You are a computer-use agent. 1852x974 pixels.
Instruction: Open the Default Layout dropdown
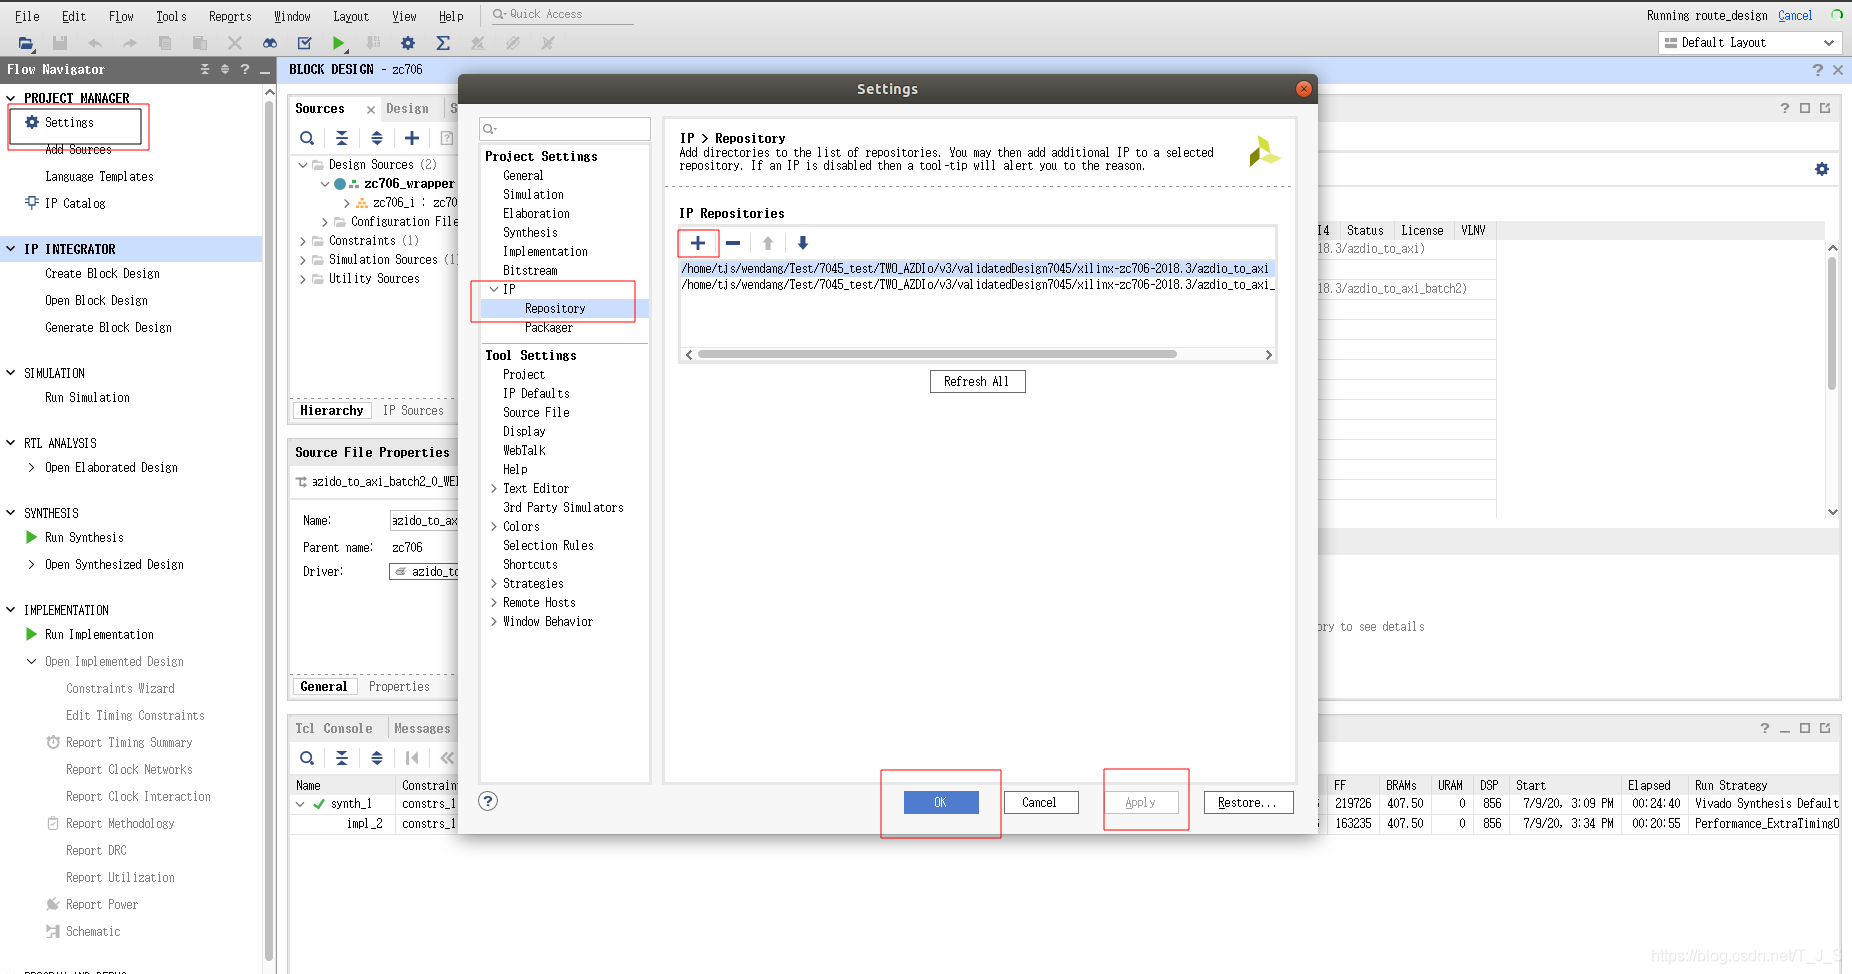[x=1750, y=43]
